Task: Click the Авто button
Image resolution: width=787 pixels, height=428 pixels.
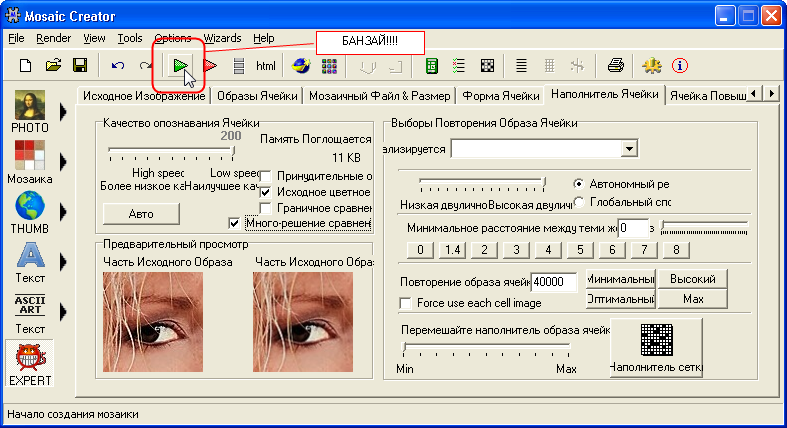Action: (141, 214)
